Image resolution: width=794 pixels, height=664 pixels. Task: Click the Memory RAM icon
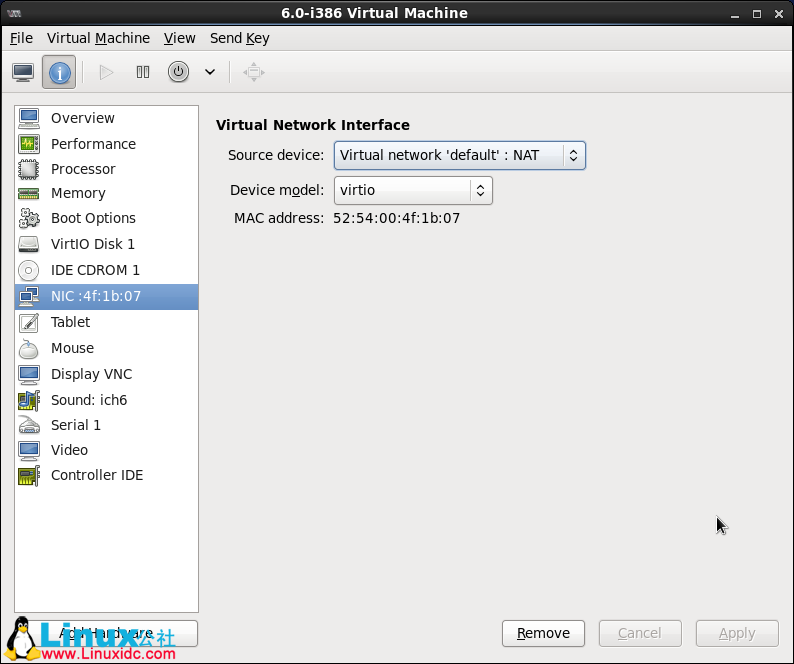click(x=29, y=193)
